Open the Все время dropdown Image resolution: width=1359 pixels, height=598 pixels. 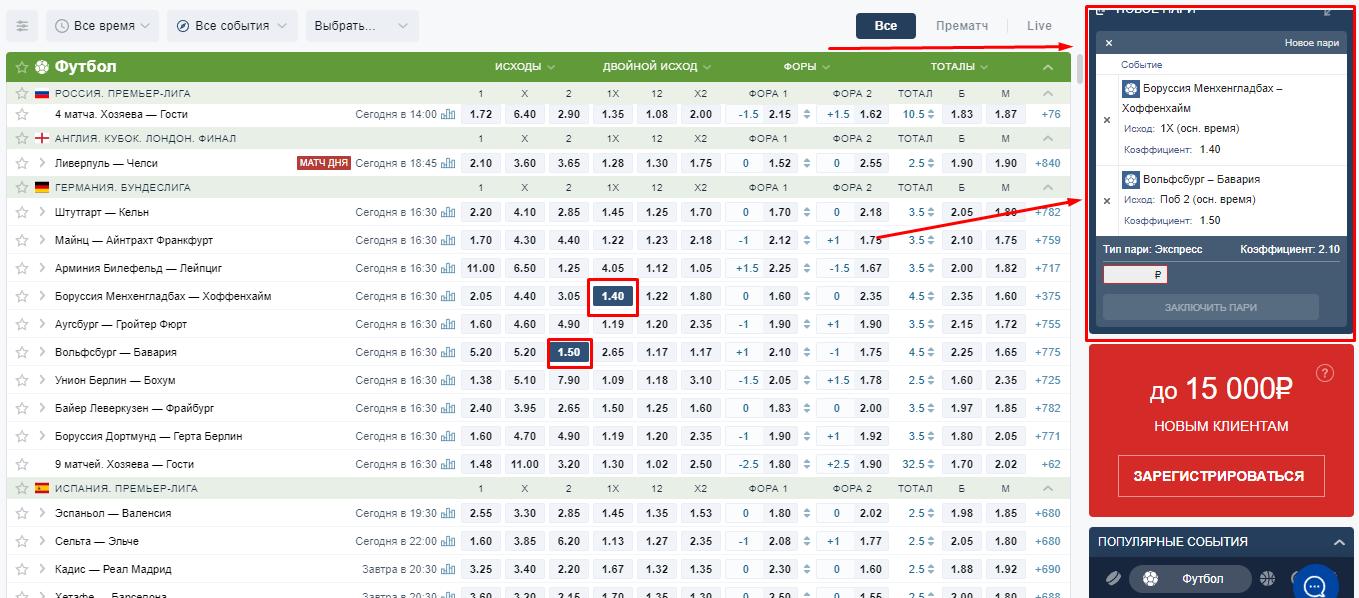(103, 26)
